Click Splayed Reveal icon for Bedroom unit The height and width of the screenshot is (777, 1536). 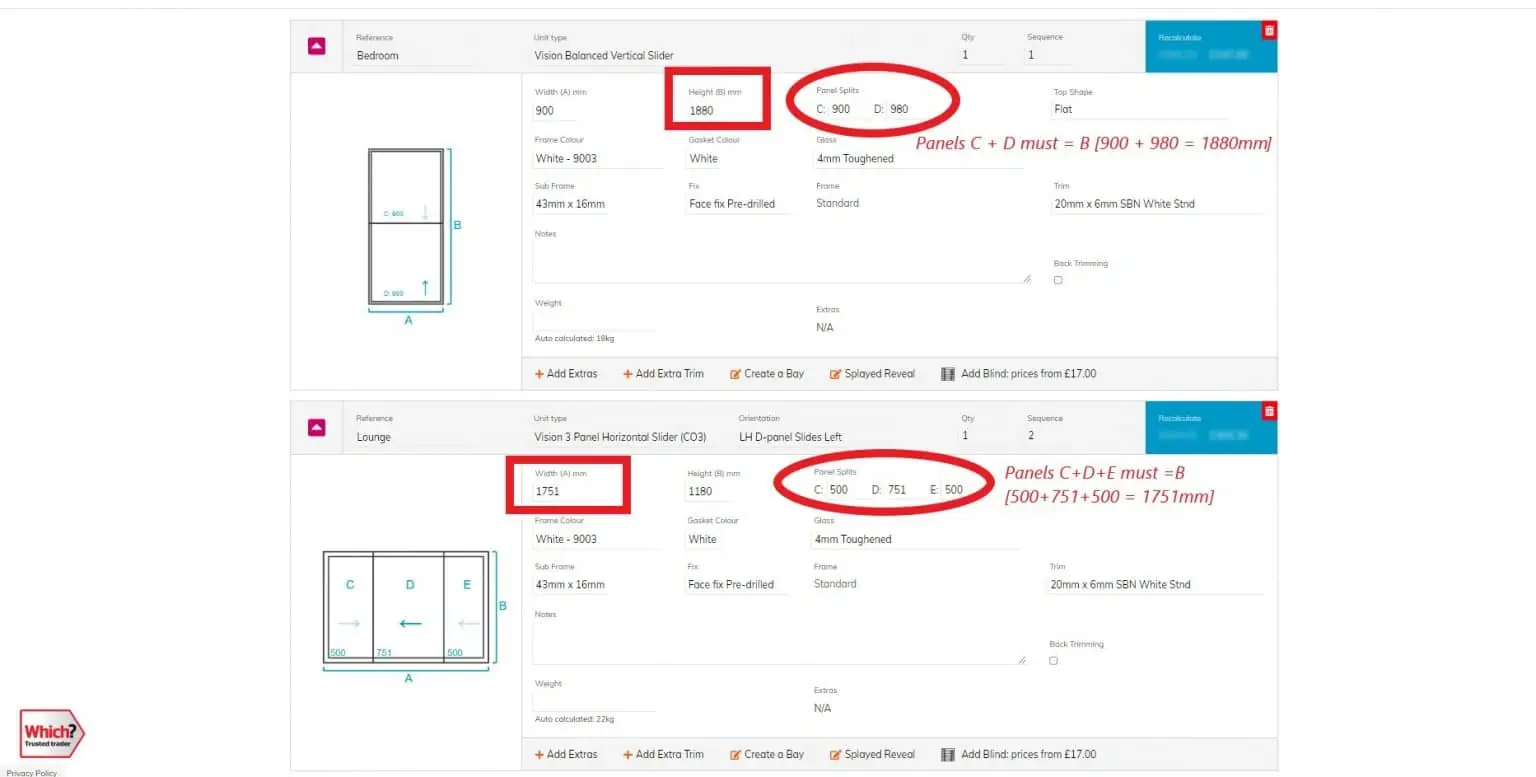[x=836, y=374]
